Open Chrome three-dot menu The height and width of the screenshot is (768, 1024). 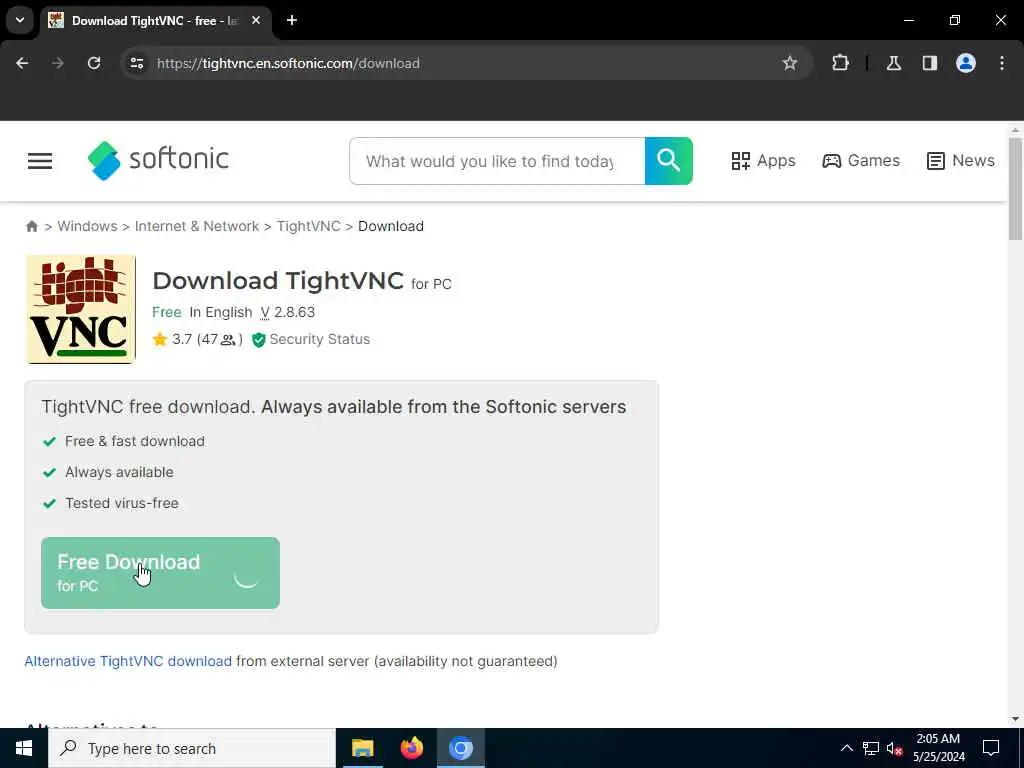pos(1002,63)
